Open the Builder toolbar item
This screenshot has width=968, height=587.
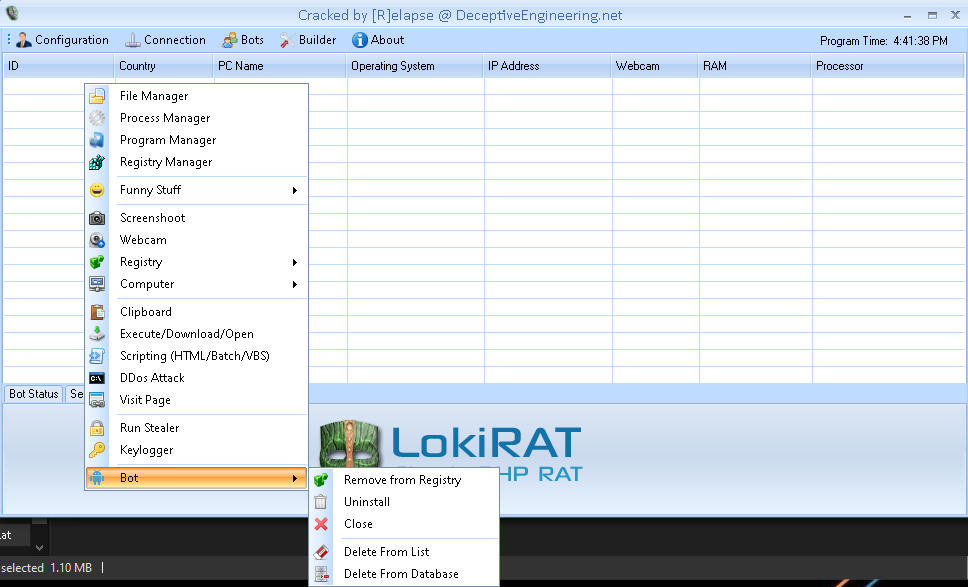pyautogui.click(x=308, y=40)
